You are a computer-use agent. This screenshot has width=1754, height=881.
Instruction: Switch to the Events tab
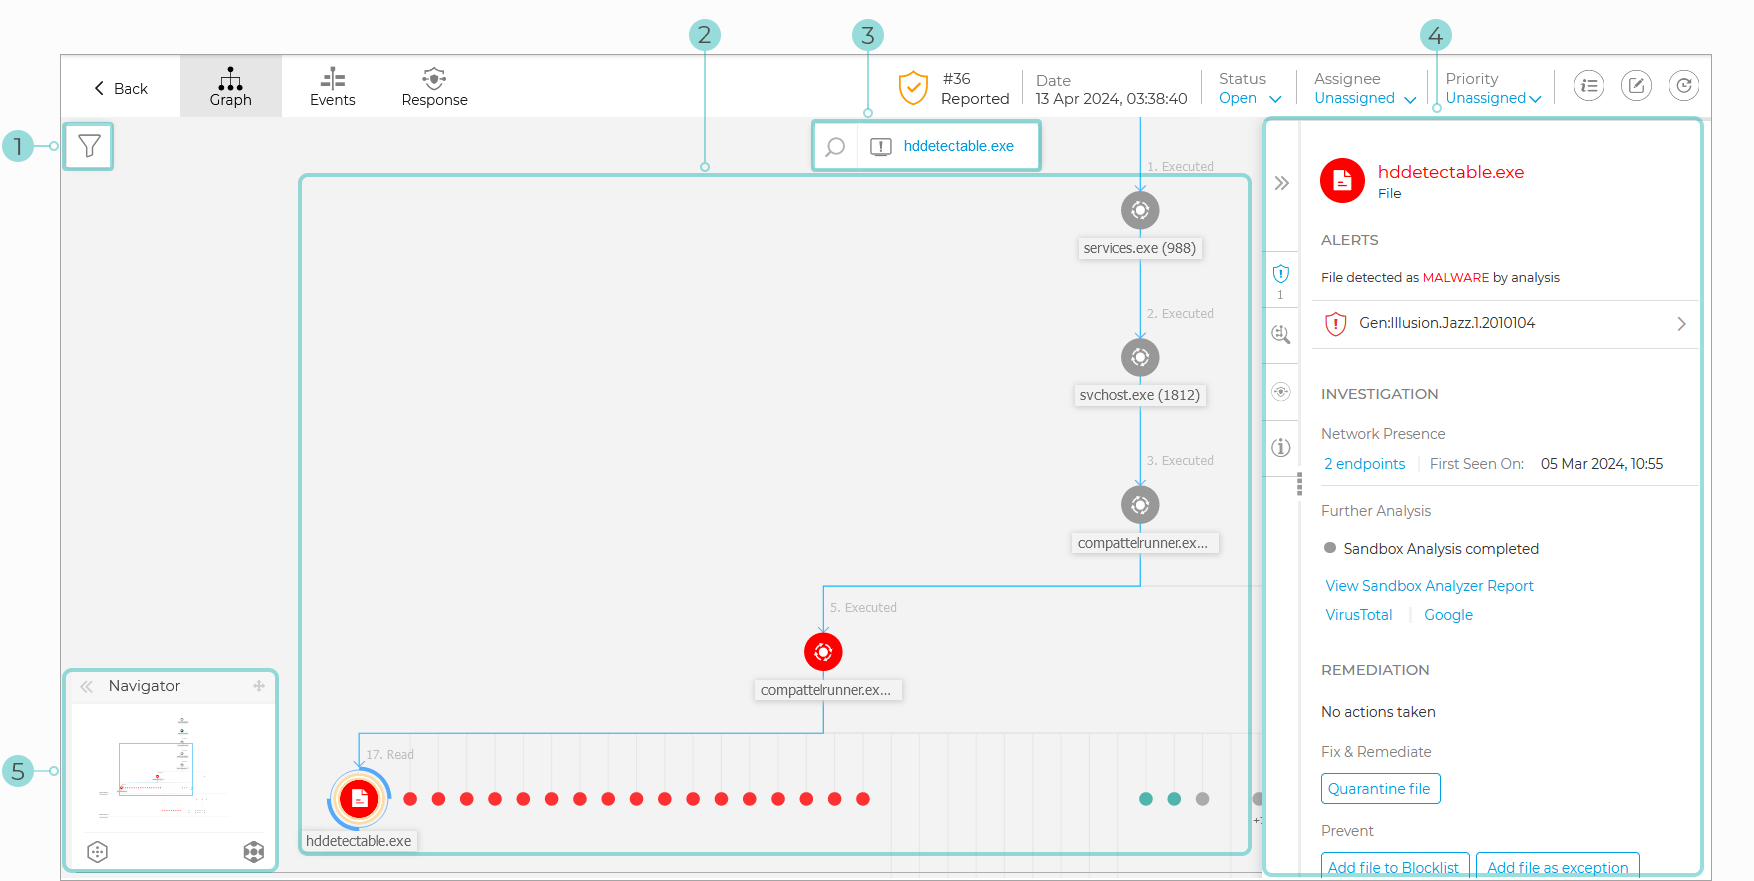pyautogui.click(x=333, y=87)
